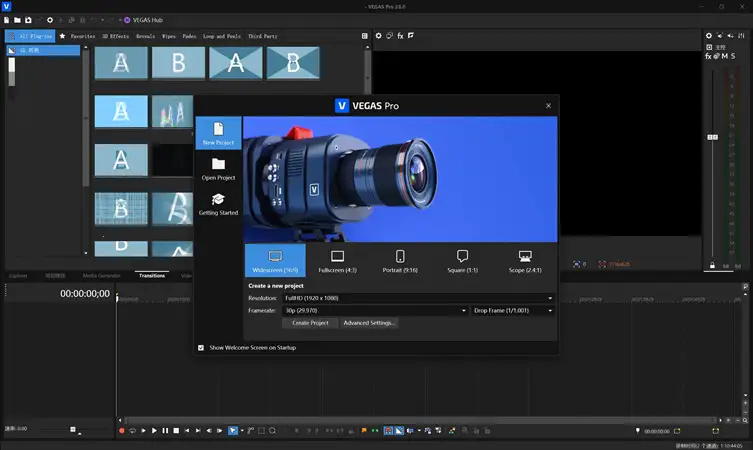Uncheck Show Welcome Screen on Startup
753x450 pixels.
coord(201,348)
